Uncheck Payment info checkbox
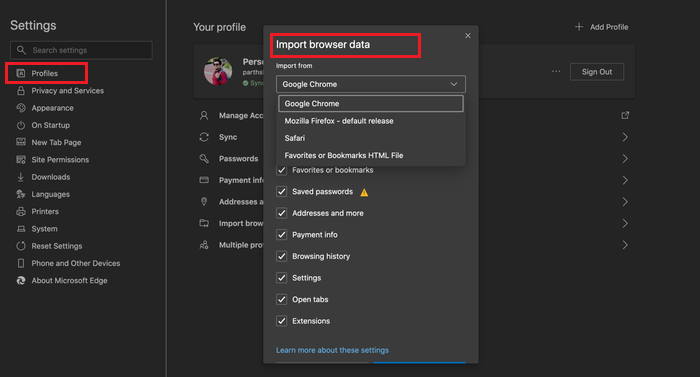 (281, 235)
